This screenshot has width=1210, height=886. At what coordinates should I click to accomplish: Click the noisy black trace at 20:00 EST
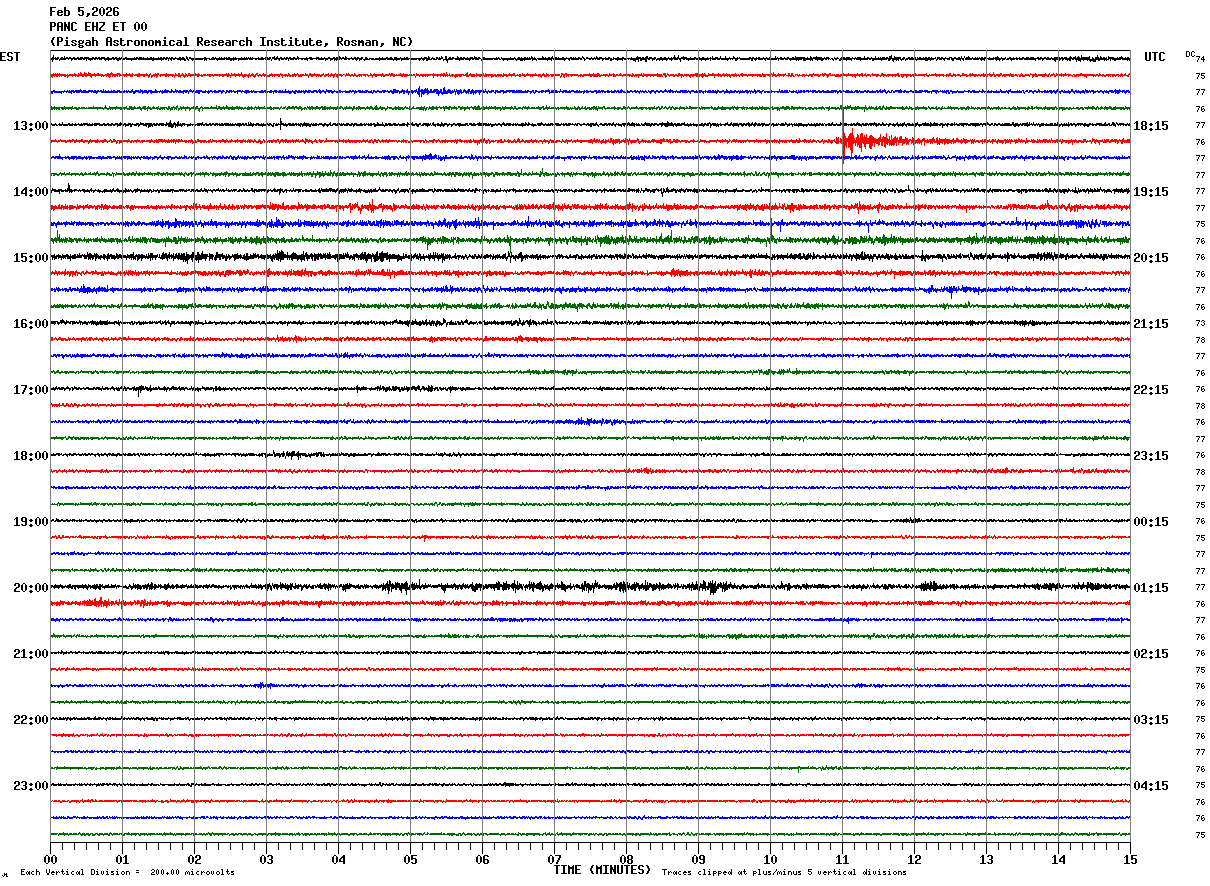click(590, 587)
